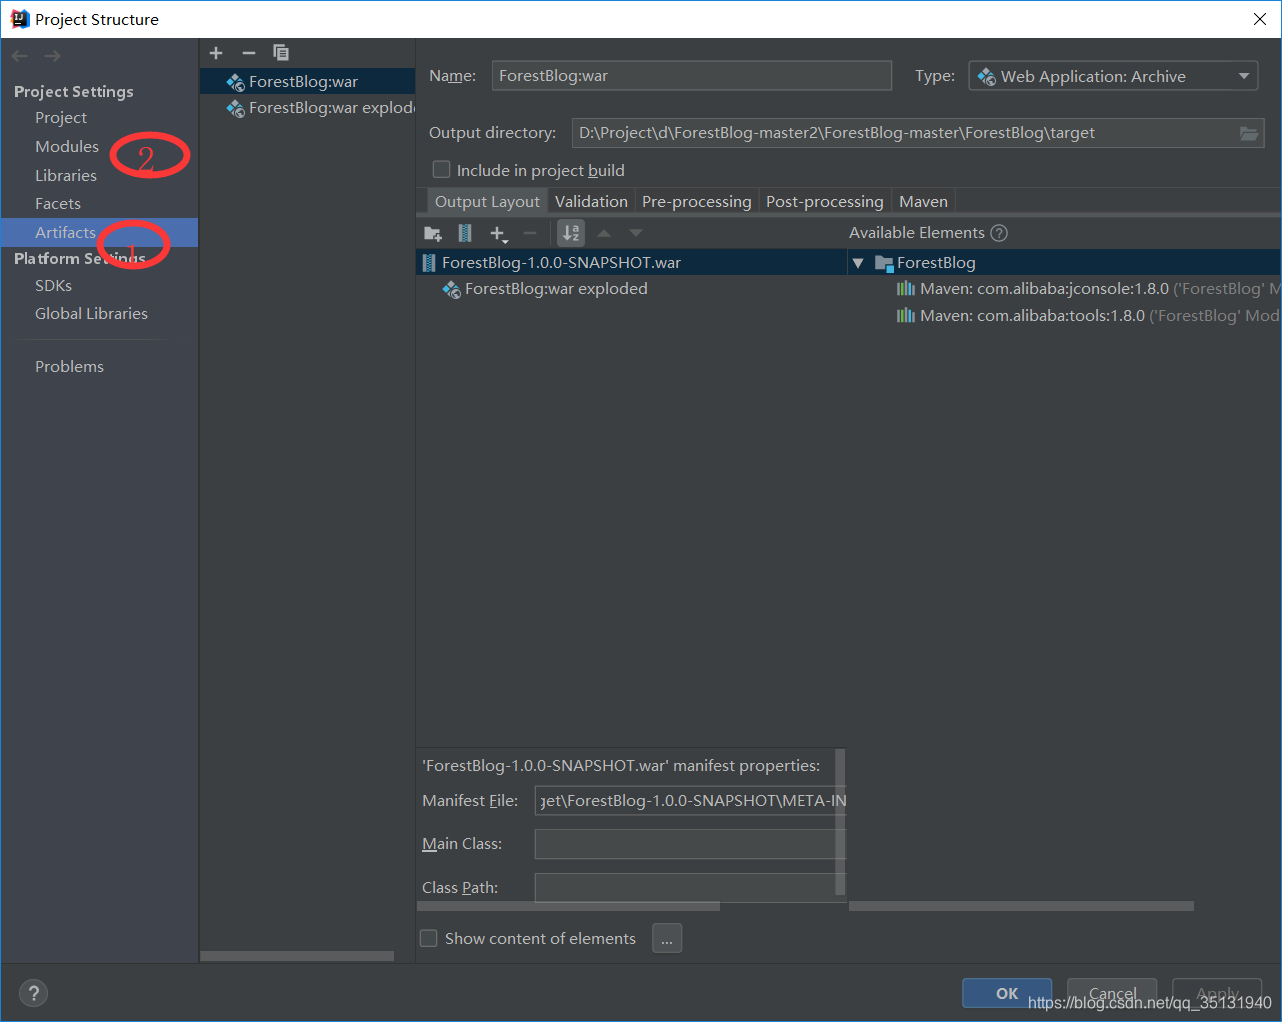
Task: Switch to Post-processing tab
Action: [825, 201]
